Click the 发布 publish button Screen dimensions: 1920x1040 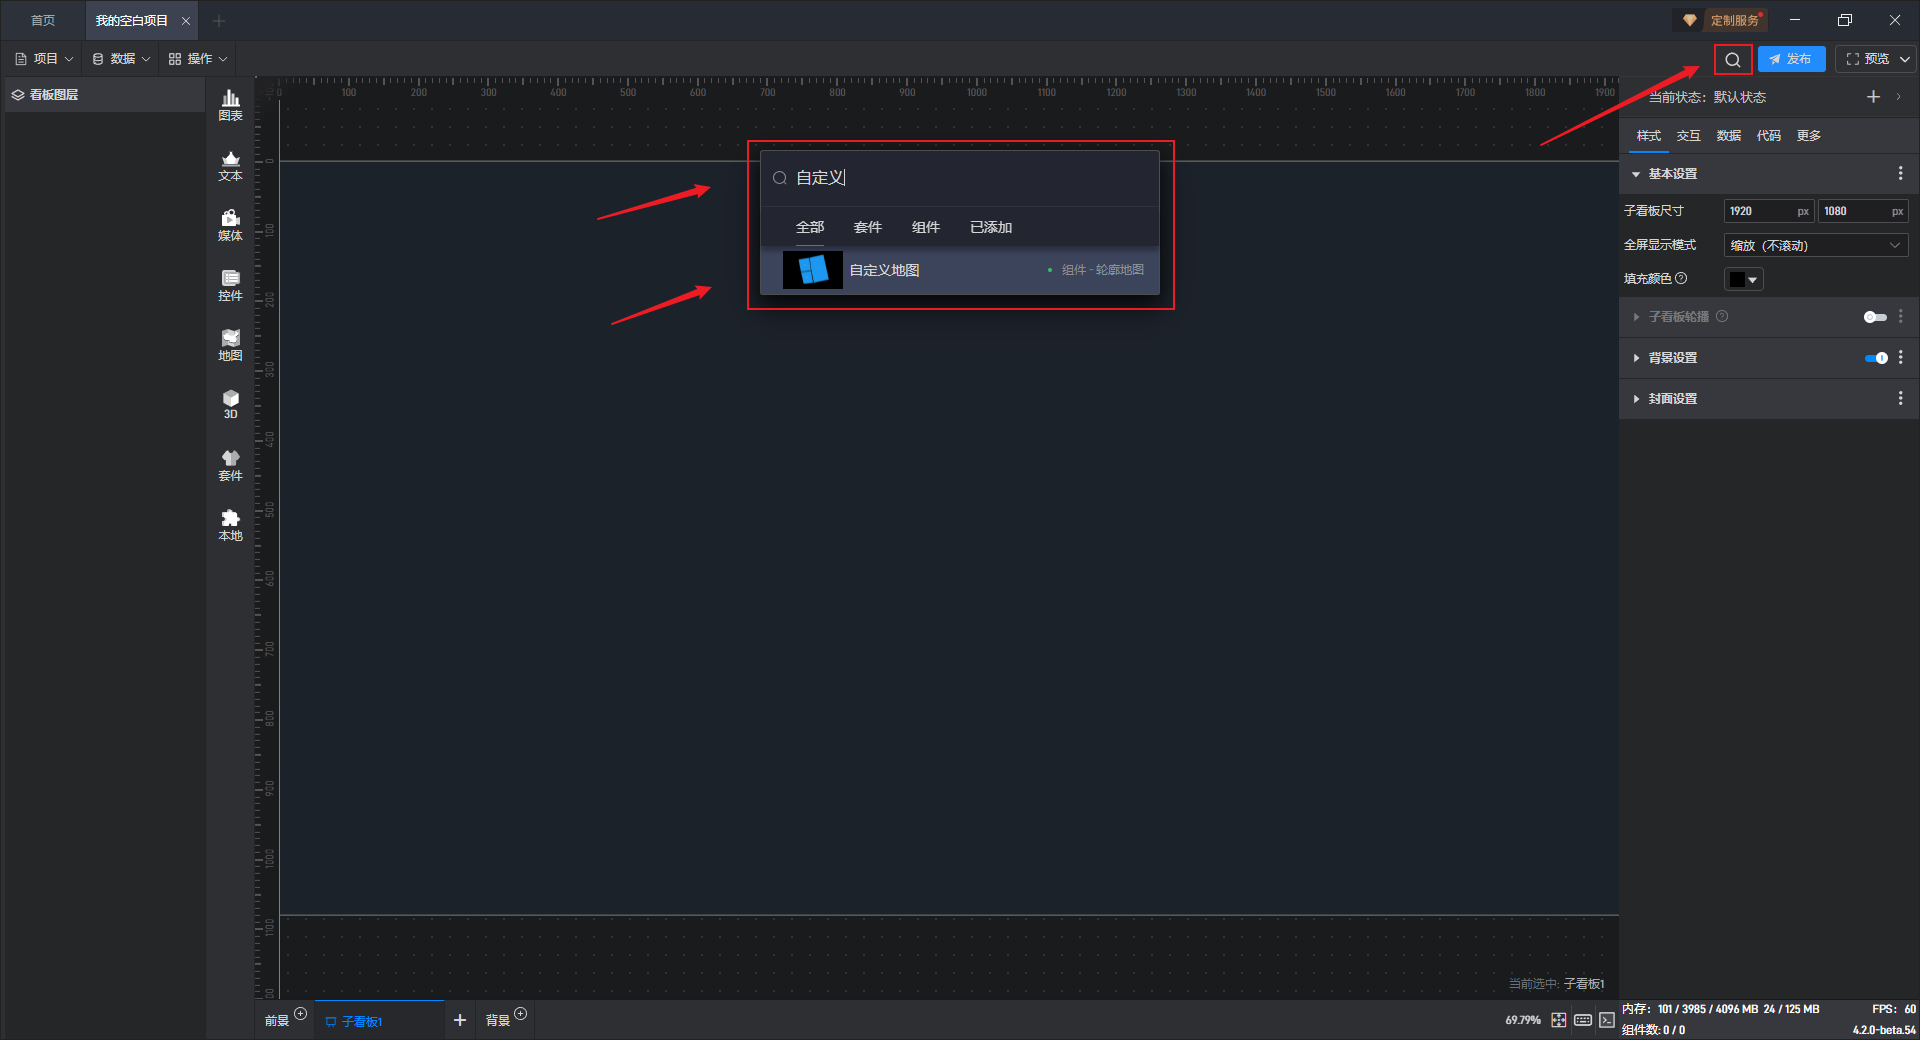tap(1791, 60)
